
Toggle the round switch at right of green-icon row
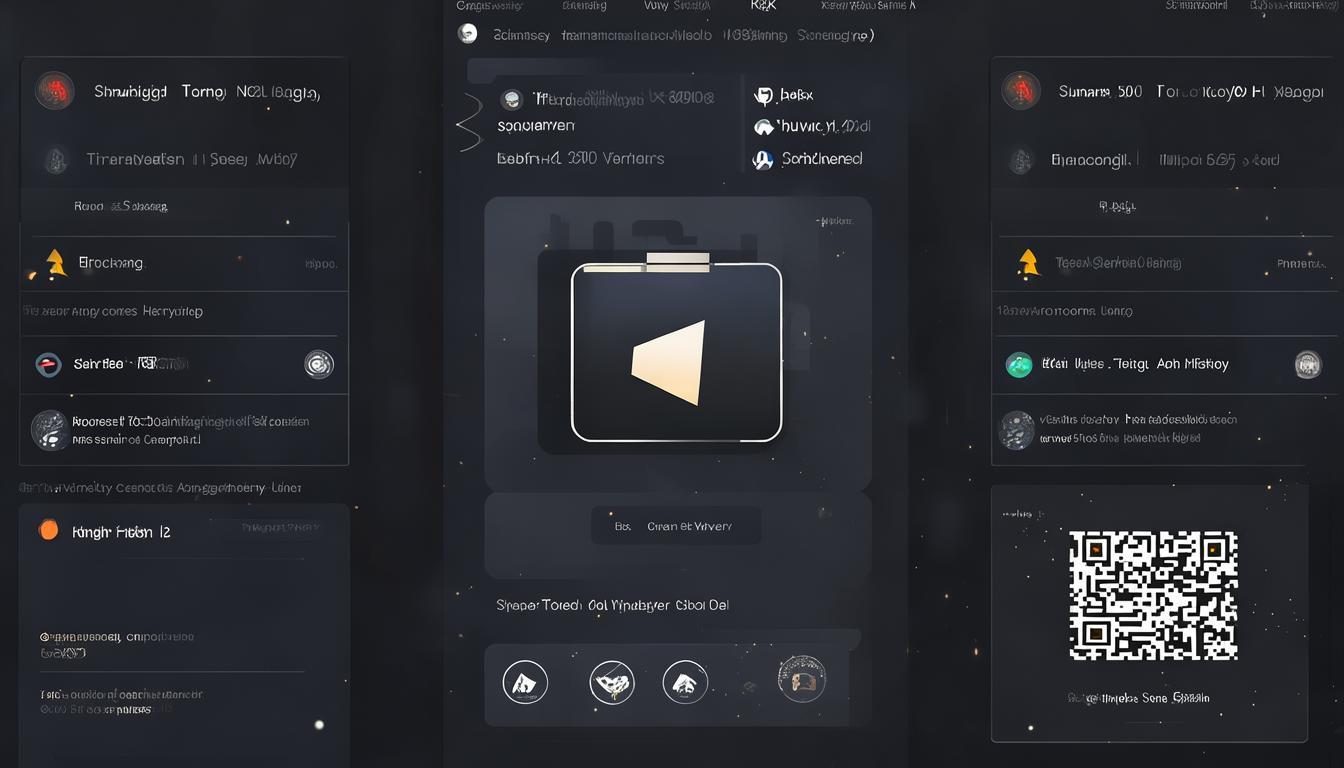click(x=1307, y=365)
